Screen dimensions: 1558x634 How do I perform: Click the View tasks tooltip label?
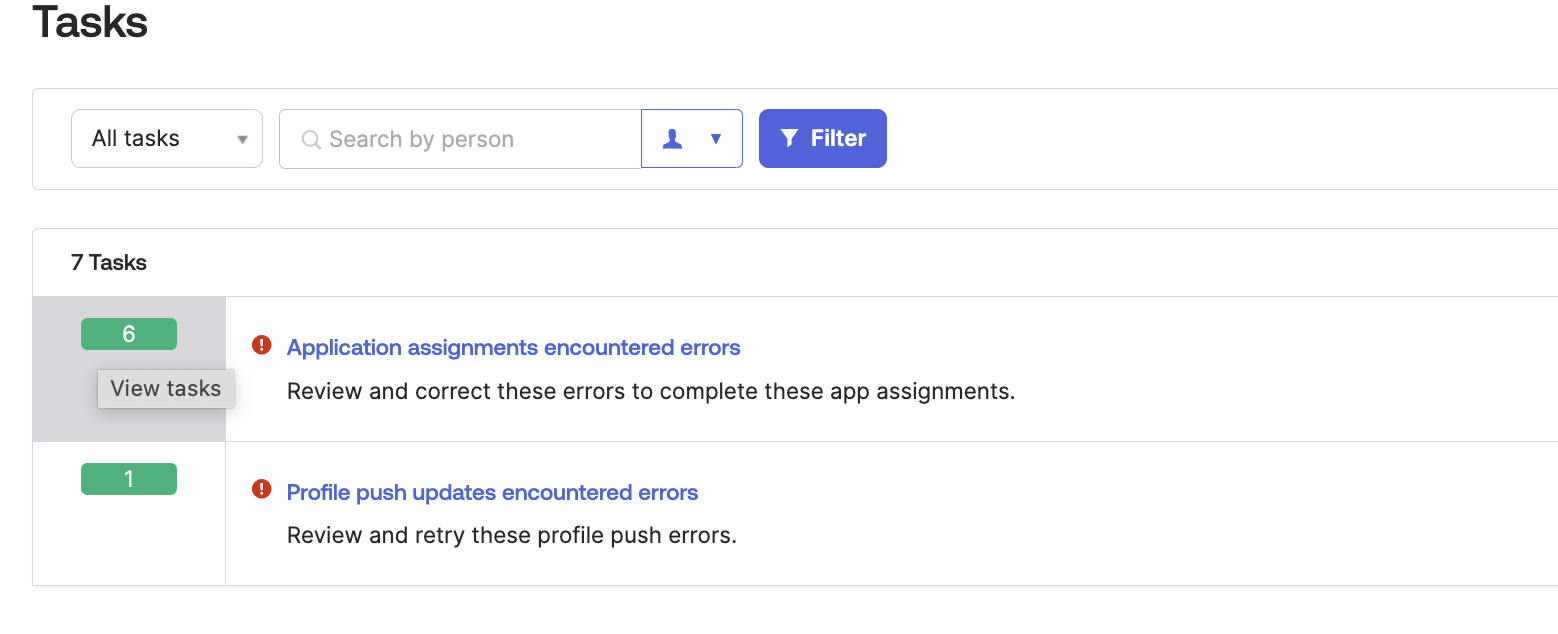[166, 389]
